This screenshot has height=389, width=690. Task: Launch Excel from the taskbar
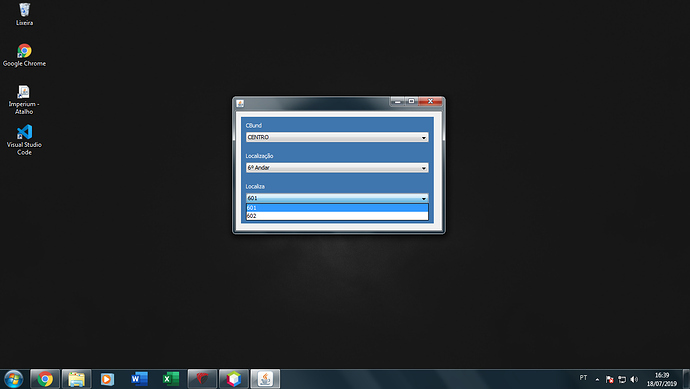coord(171,379)
